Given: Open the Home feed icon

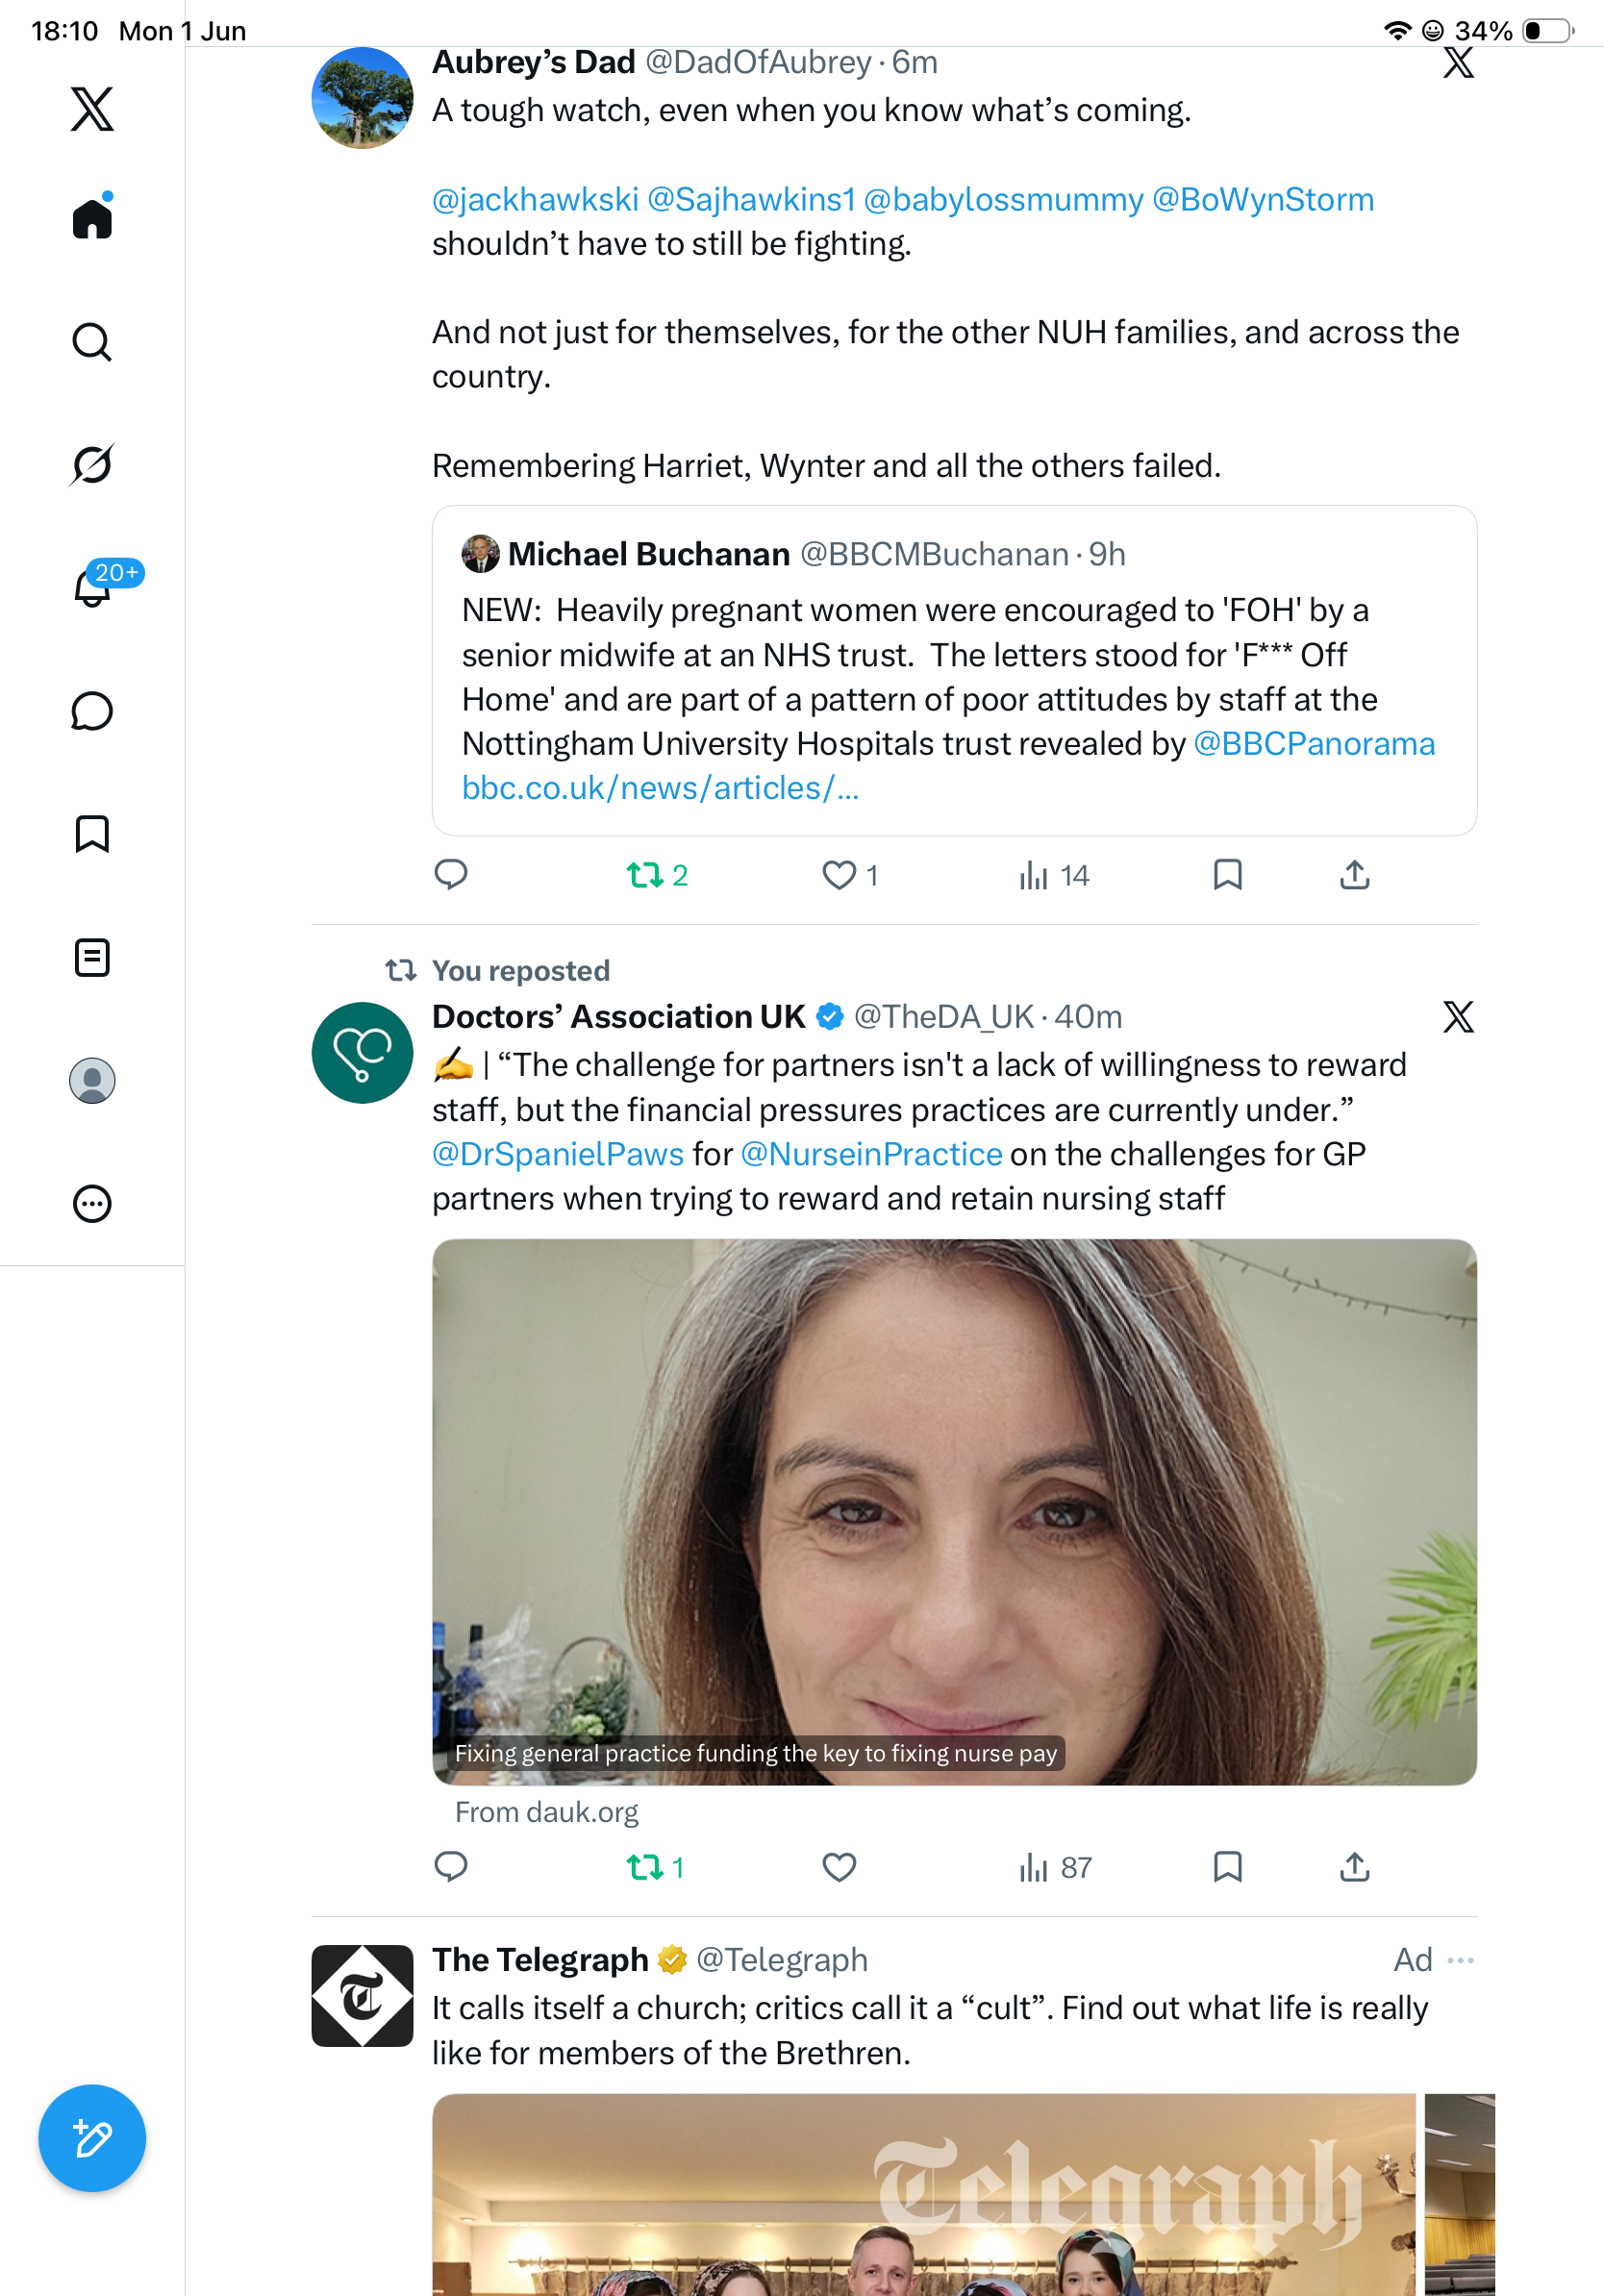Looking at the screenshot, I should click(92, 217).
